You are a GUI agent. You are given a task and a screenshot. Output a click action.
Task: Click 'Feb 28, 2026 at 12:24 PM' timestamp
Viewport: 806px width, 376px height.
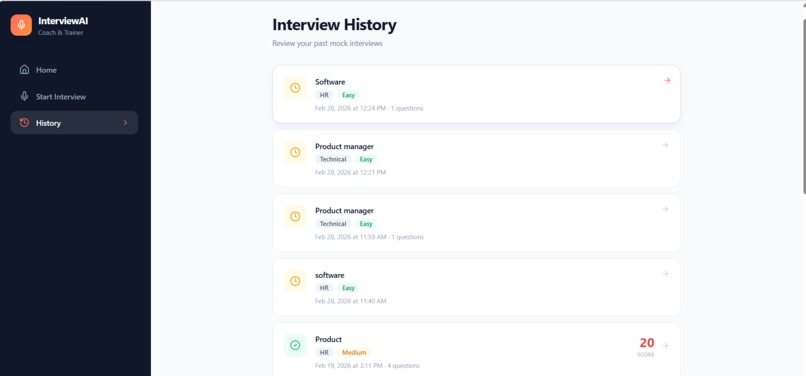tap(351, 109)
